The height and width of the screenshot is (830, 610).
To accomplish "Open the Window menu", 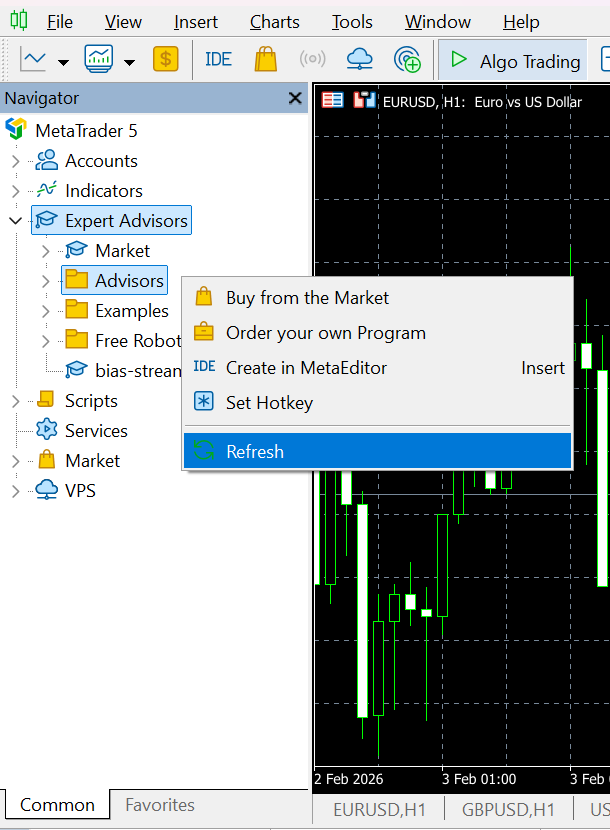I will coord(437,22).
